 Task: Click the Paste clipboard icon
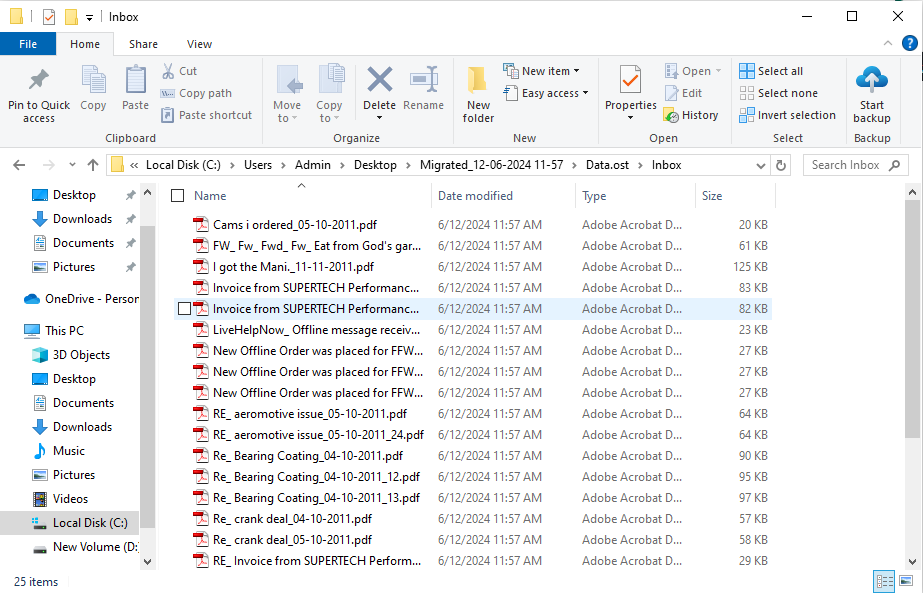click(x=135, y=80)
